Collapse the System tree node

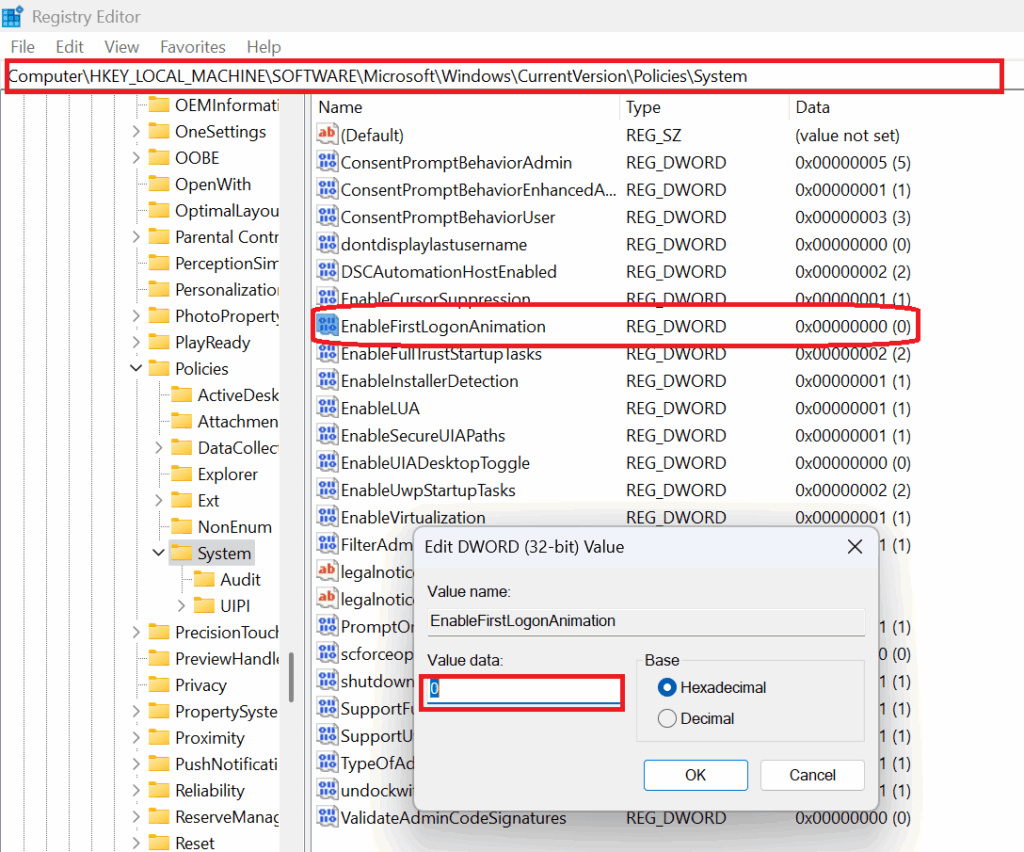pos(156,552)
